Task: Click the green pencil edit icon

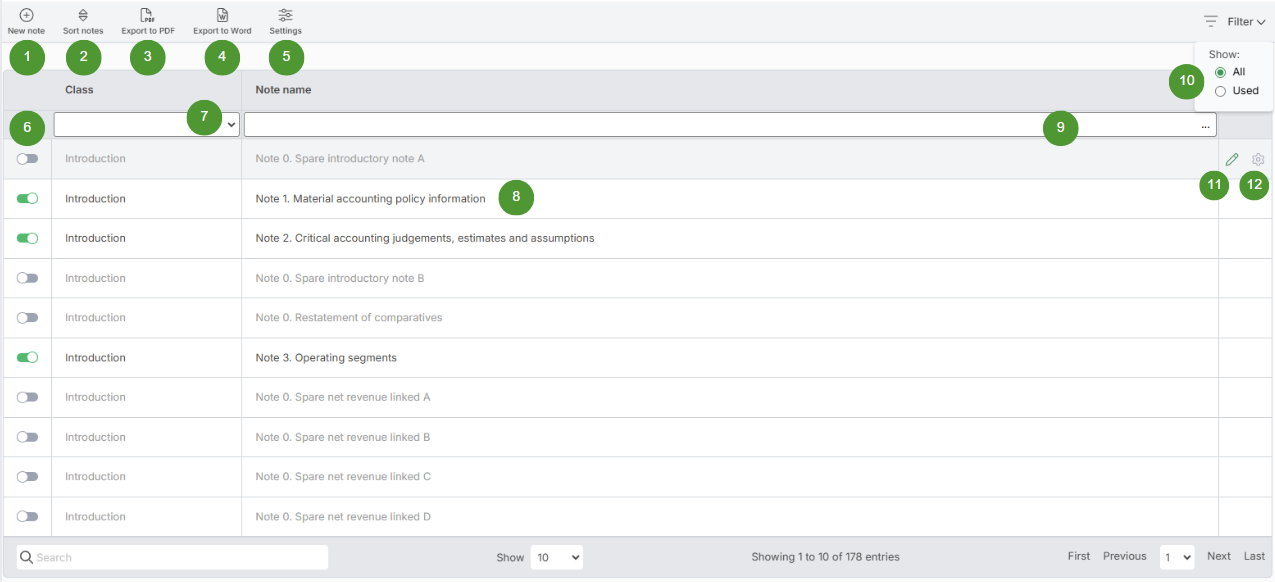Action: tap(1232, 159)
